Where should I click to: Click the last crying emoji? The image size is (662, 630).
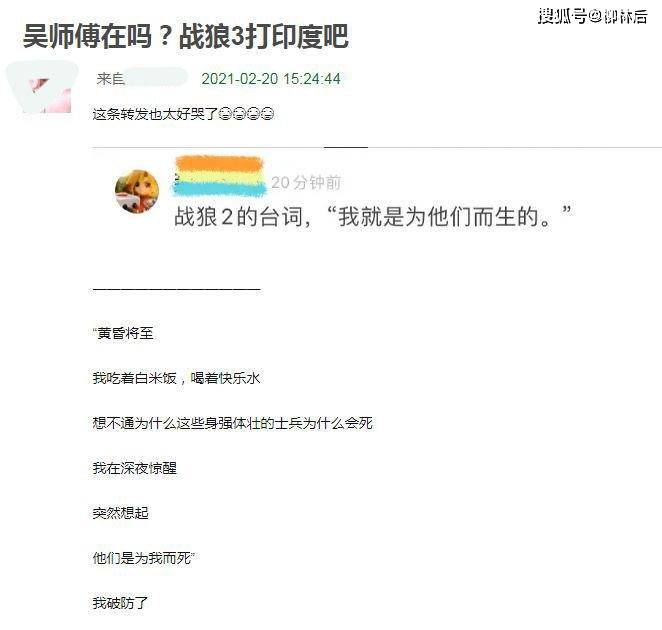coord(267,114)
